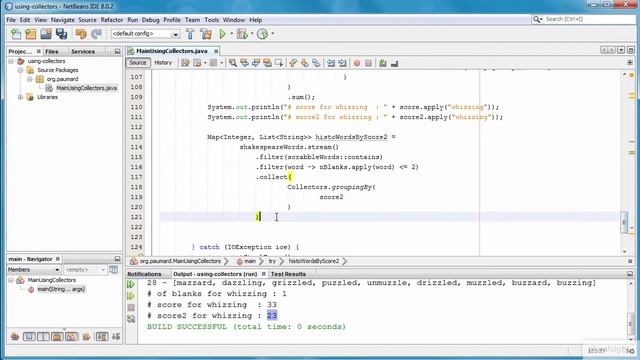Open the Debug menu

click(151, 20)
